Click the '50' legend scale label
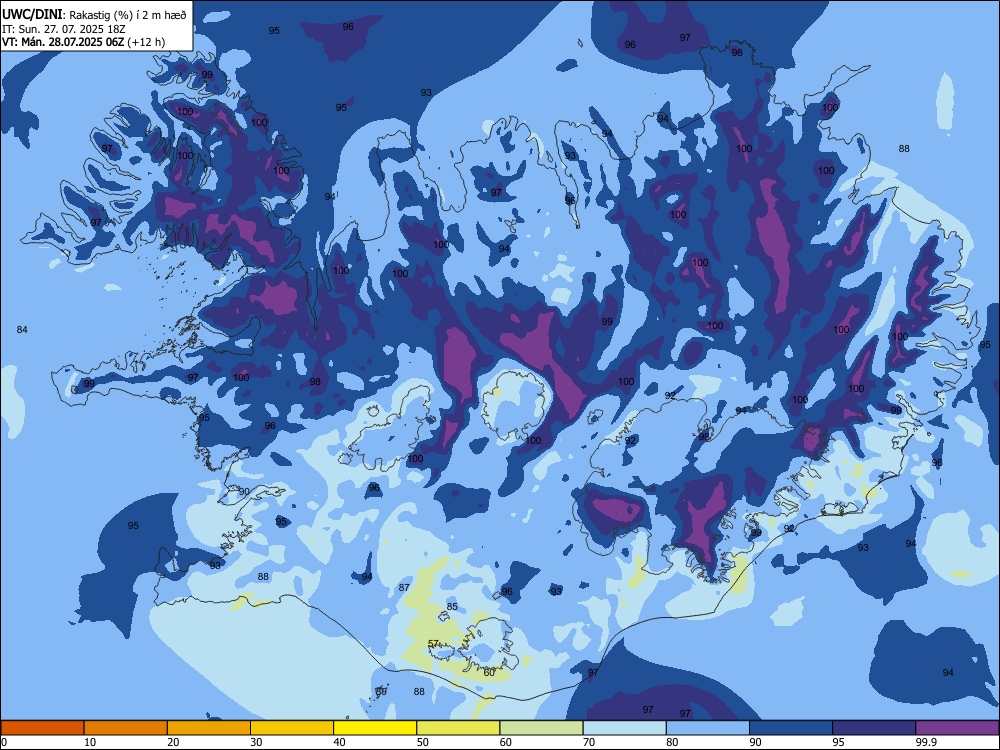This screenshot has height=750, width=1000. tap(422, 742)
